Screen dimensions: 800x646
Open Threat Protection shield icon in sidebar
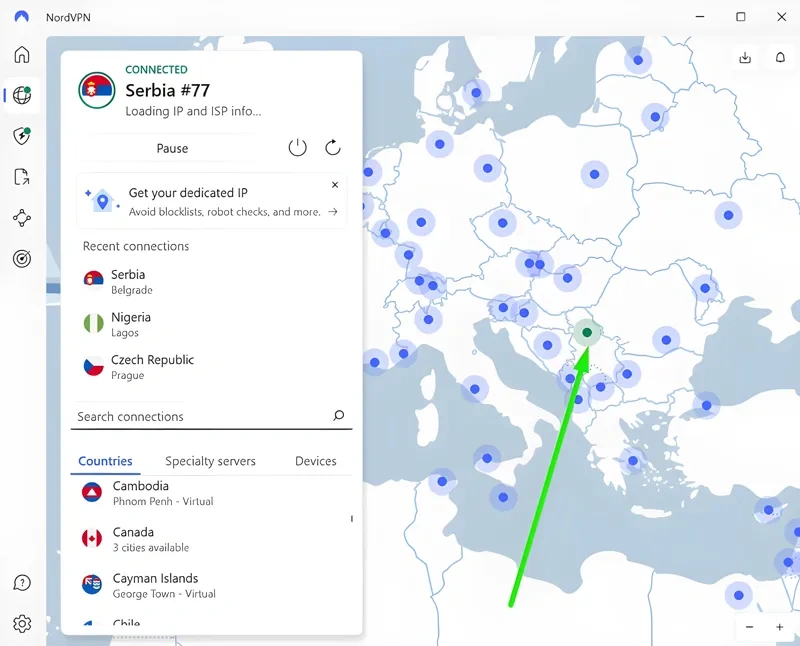22,136
